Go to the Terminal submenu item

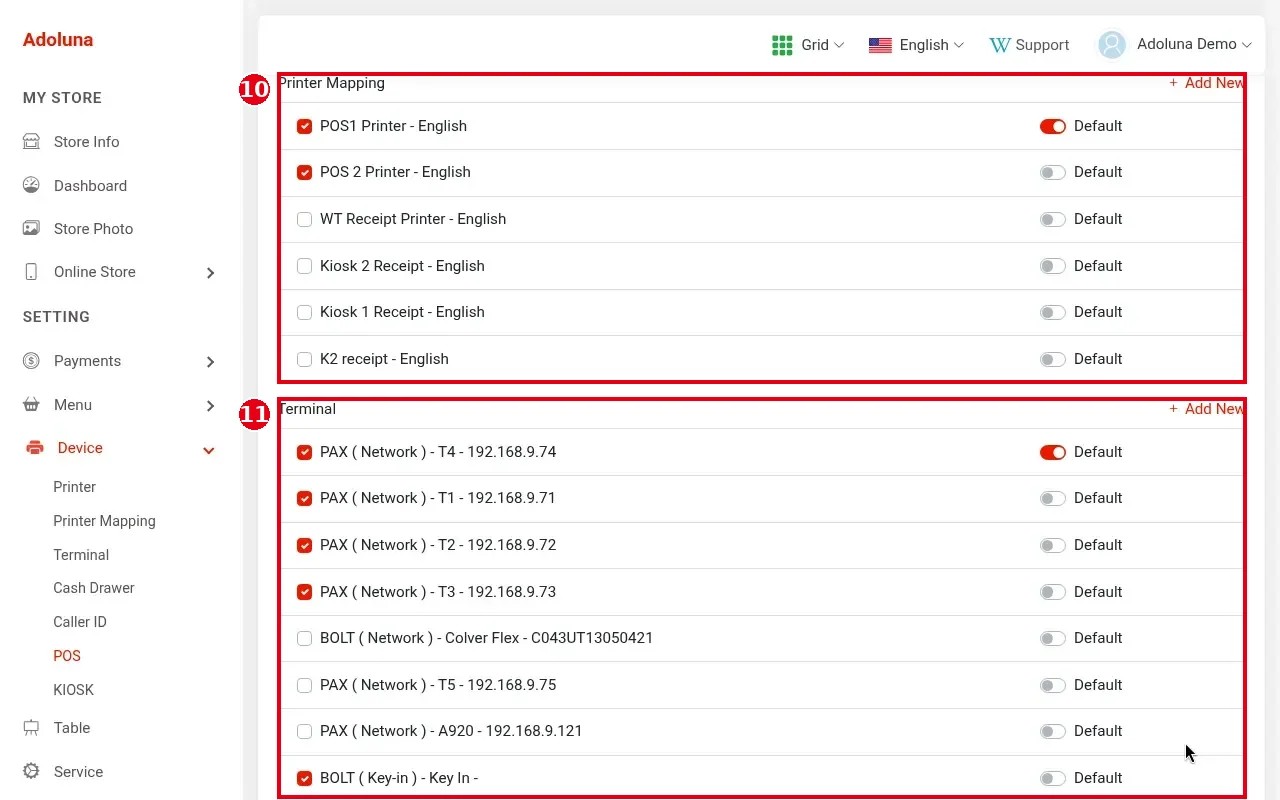pyautogui.click(x=81, y=555)
